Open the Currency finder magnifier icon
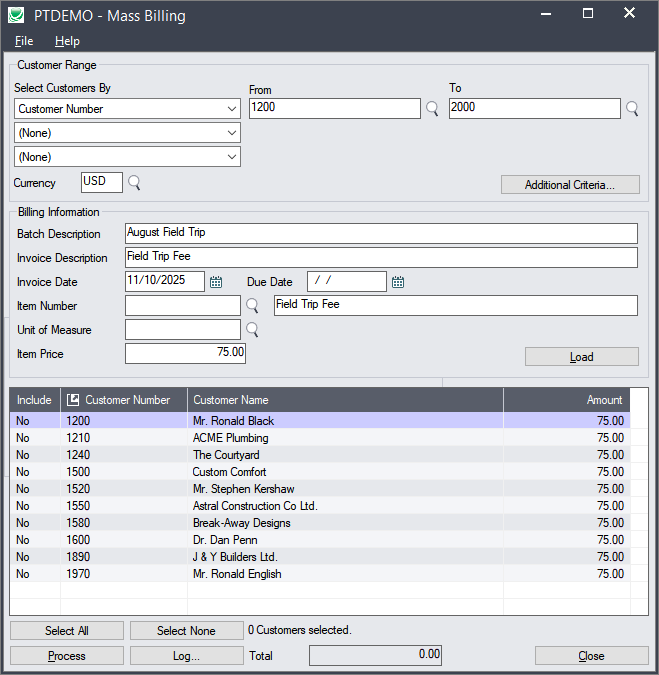Screen dimensions: 659x675 (x=134, y=182)
